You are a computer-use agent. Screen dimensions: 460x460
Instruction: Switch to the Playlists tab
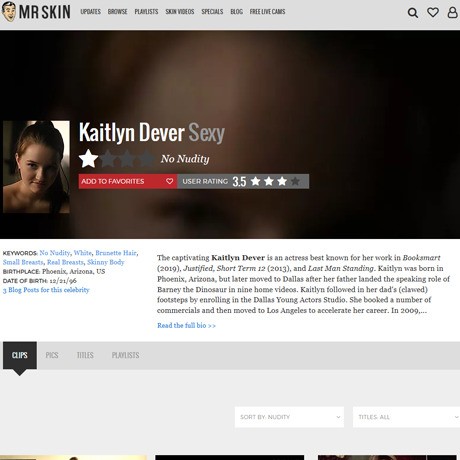click(x=125, y=355)
